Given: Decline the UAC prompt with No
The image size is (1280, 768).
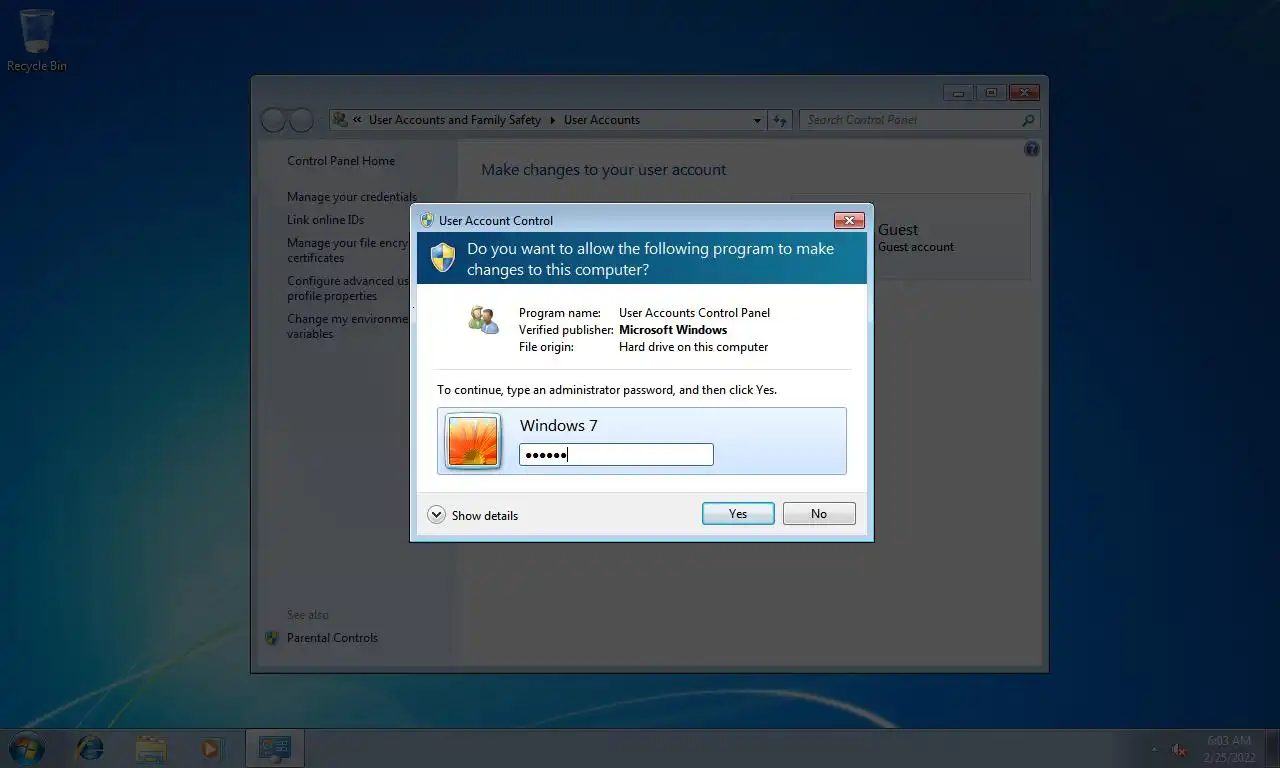Looking at the screenshot, I should (x=819, y=513).
